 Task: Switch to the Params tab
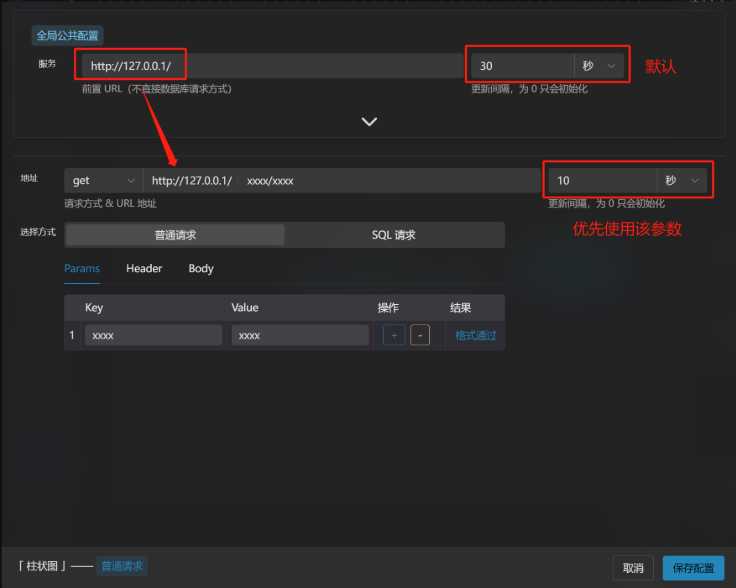coord(82,268)
